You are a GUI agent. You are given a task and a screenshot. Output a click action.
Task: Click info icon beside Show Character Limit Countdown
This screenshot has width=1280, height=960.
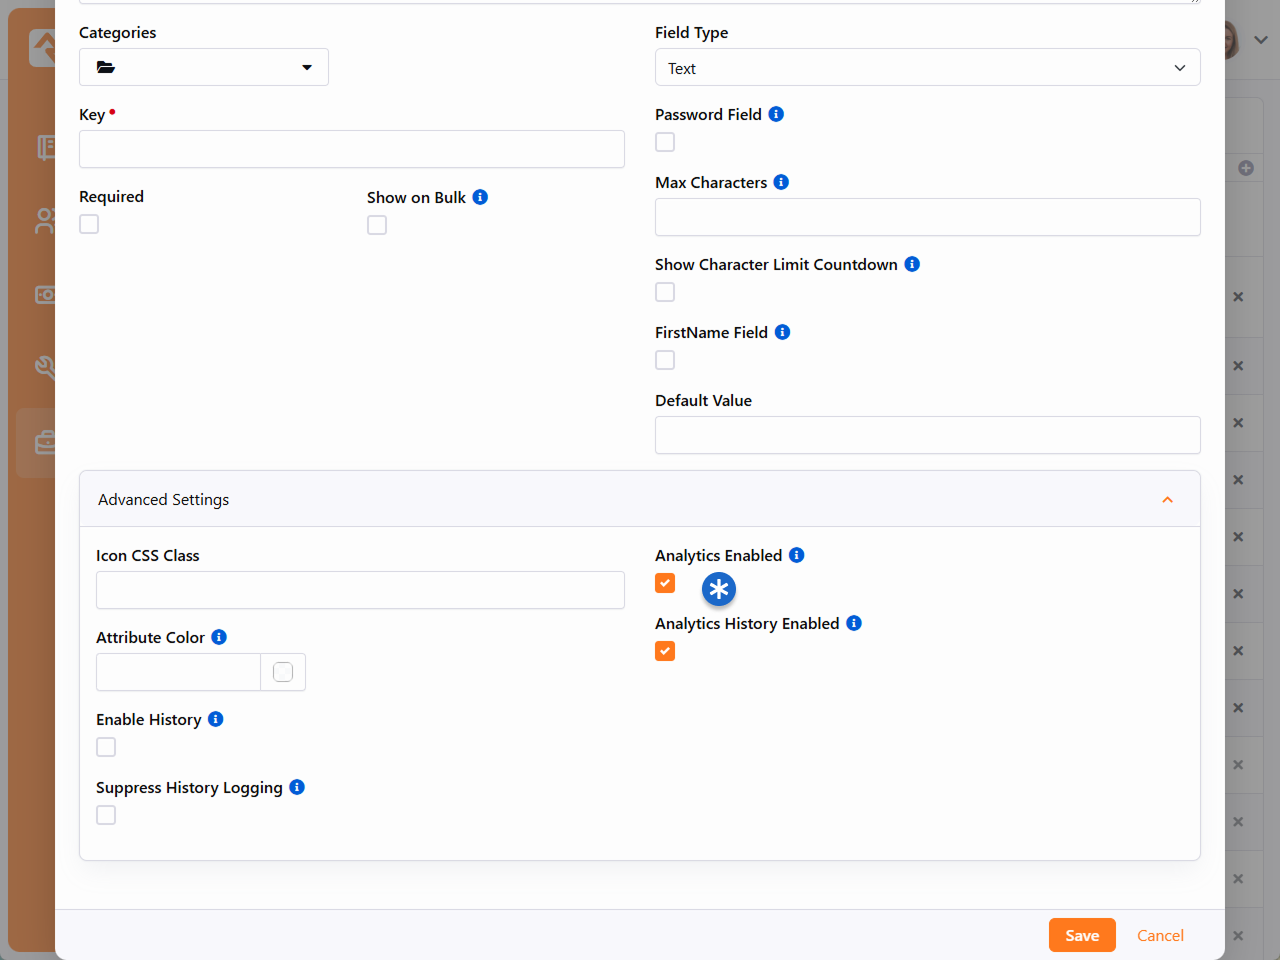pyautogui.click(x=912, y=264)
